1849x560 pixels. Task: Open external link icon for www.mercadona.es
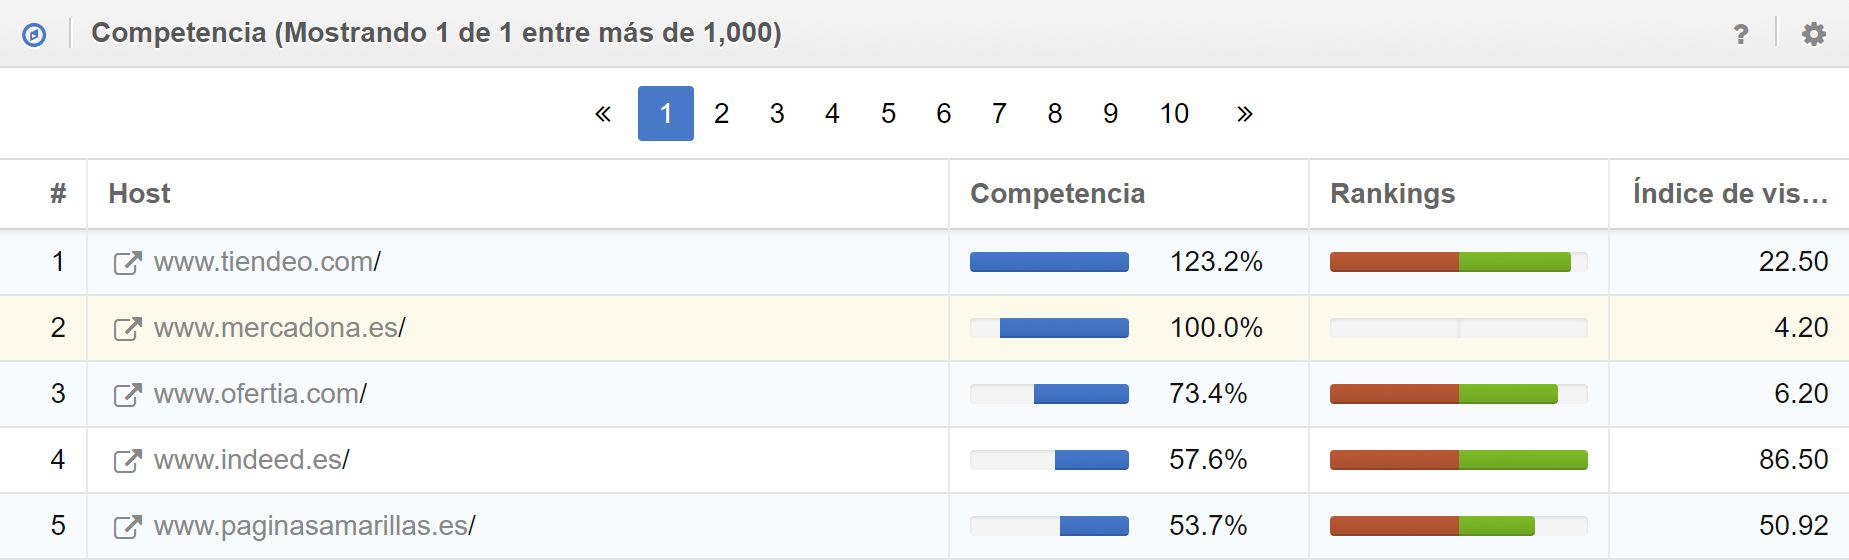click(127, 329)
